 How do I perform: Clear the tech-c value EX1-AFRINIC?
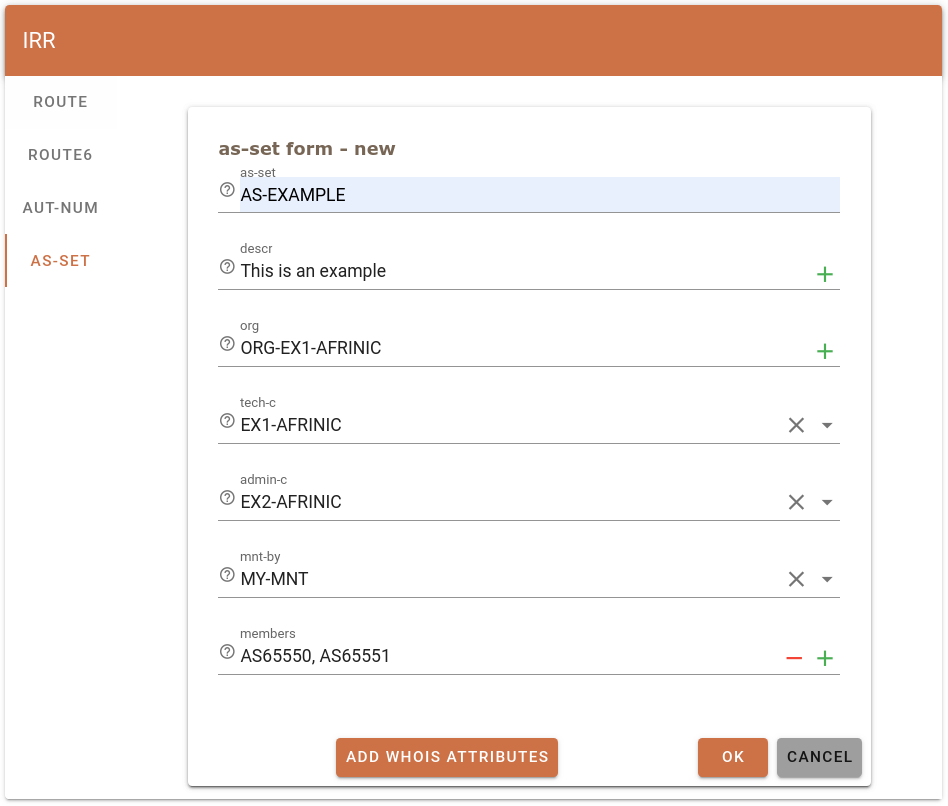point(796,425)
